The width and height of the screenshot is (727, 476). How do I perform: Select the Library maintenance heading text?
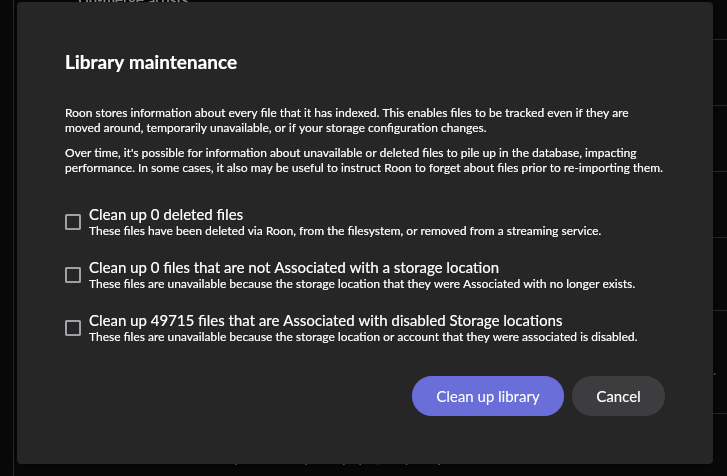click(x=151, y=63)
